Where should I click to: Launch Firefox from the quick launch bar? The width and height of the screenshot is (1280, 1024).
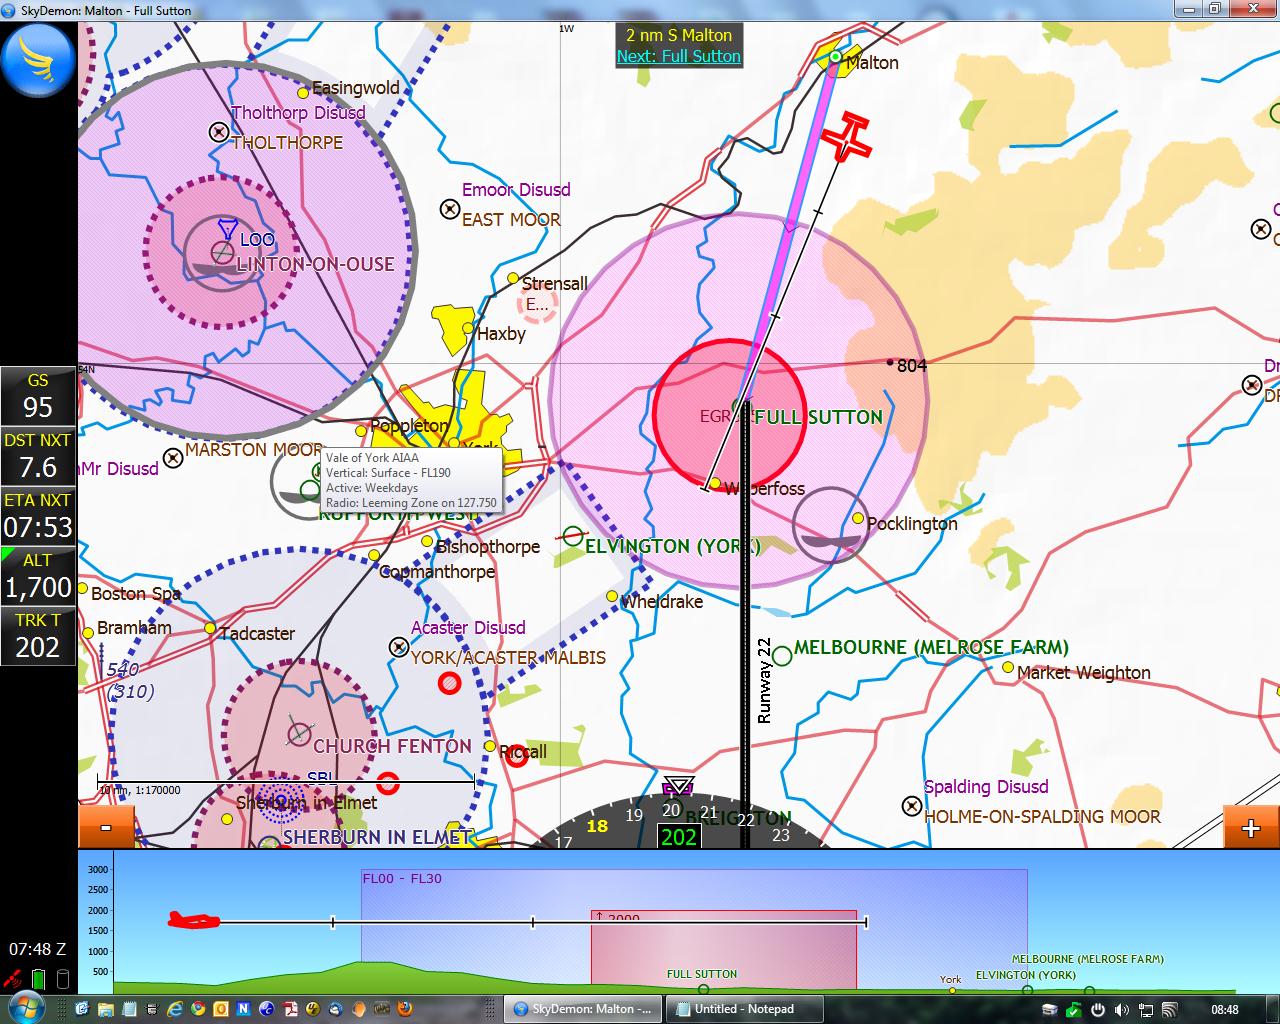pyautogui.click(x=406, y=1009)
